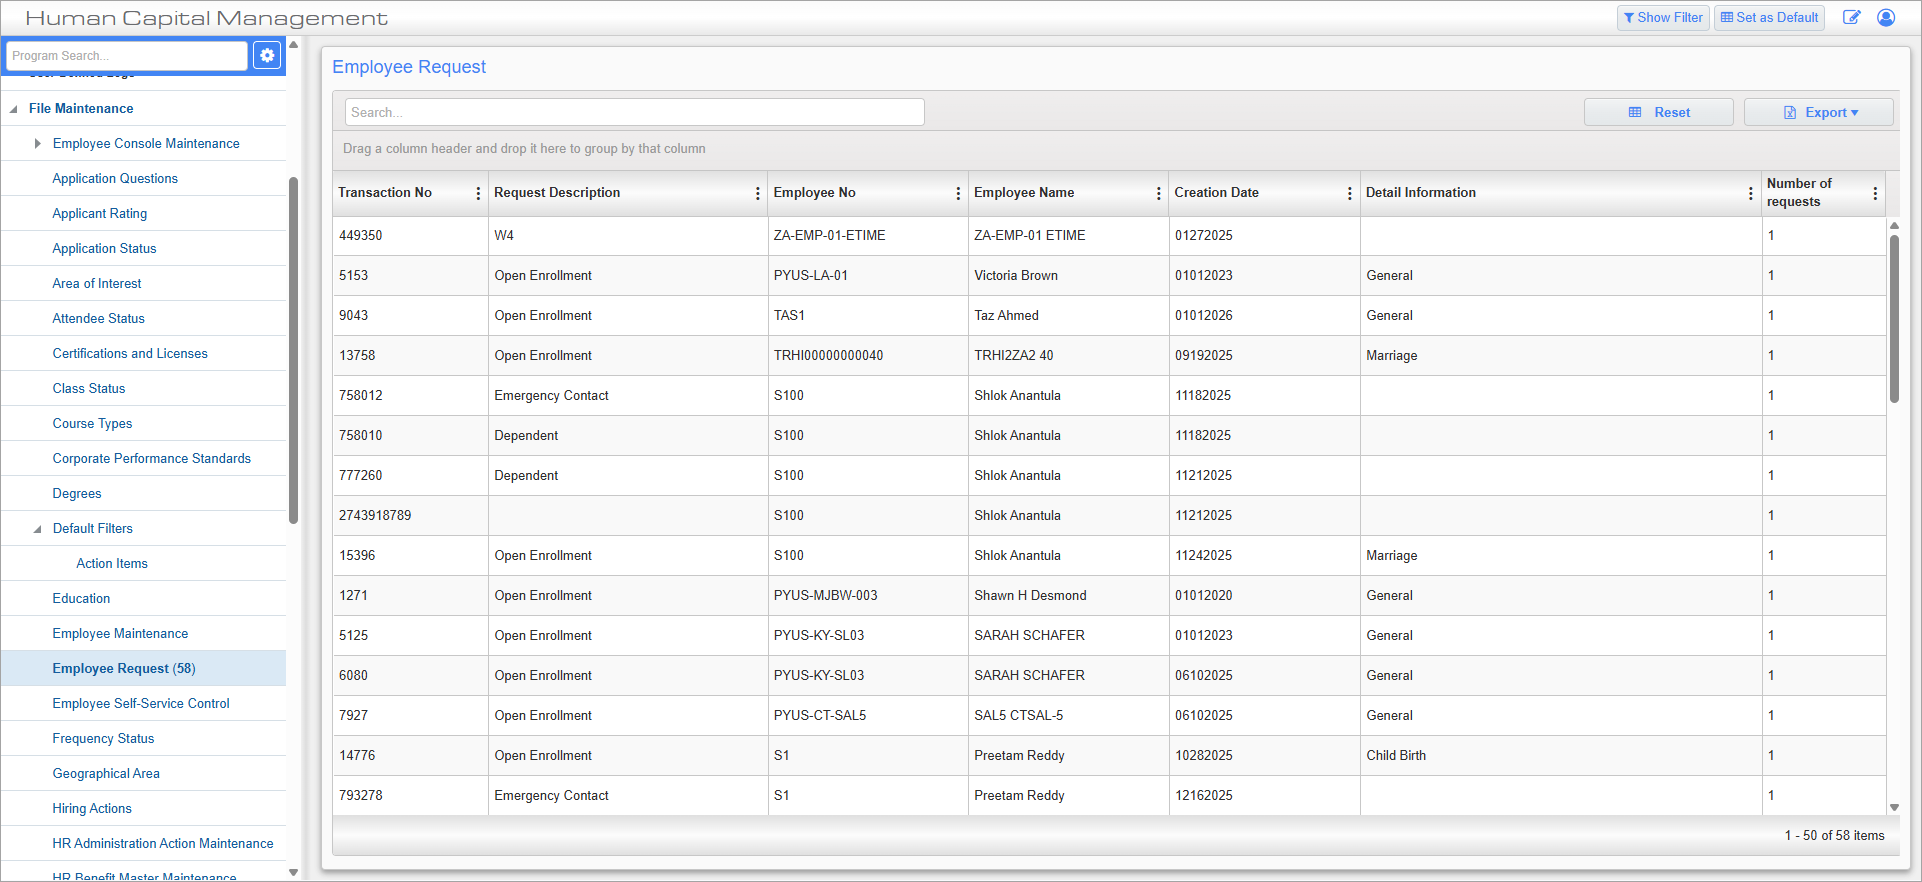Screen dimensions: 1922x882
Task: Click the Program Search field
Action: [127, 56]
